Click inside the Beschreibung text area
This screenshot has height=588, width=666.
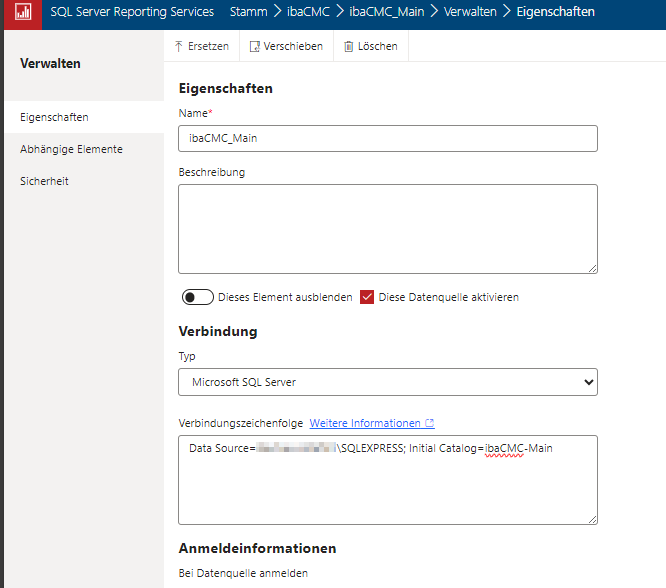(x=388, y=228)
